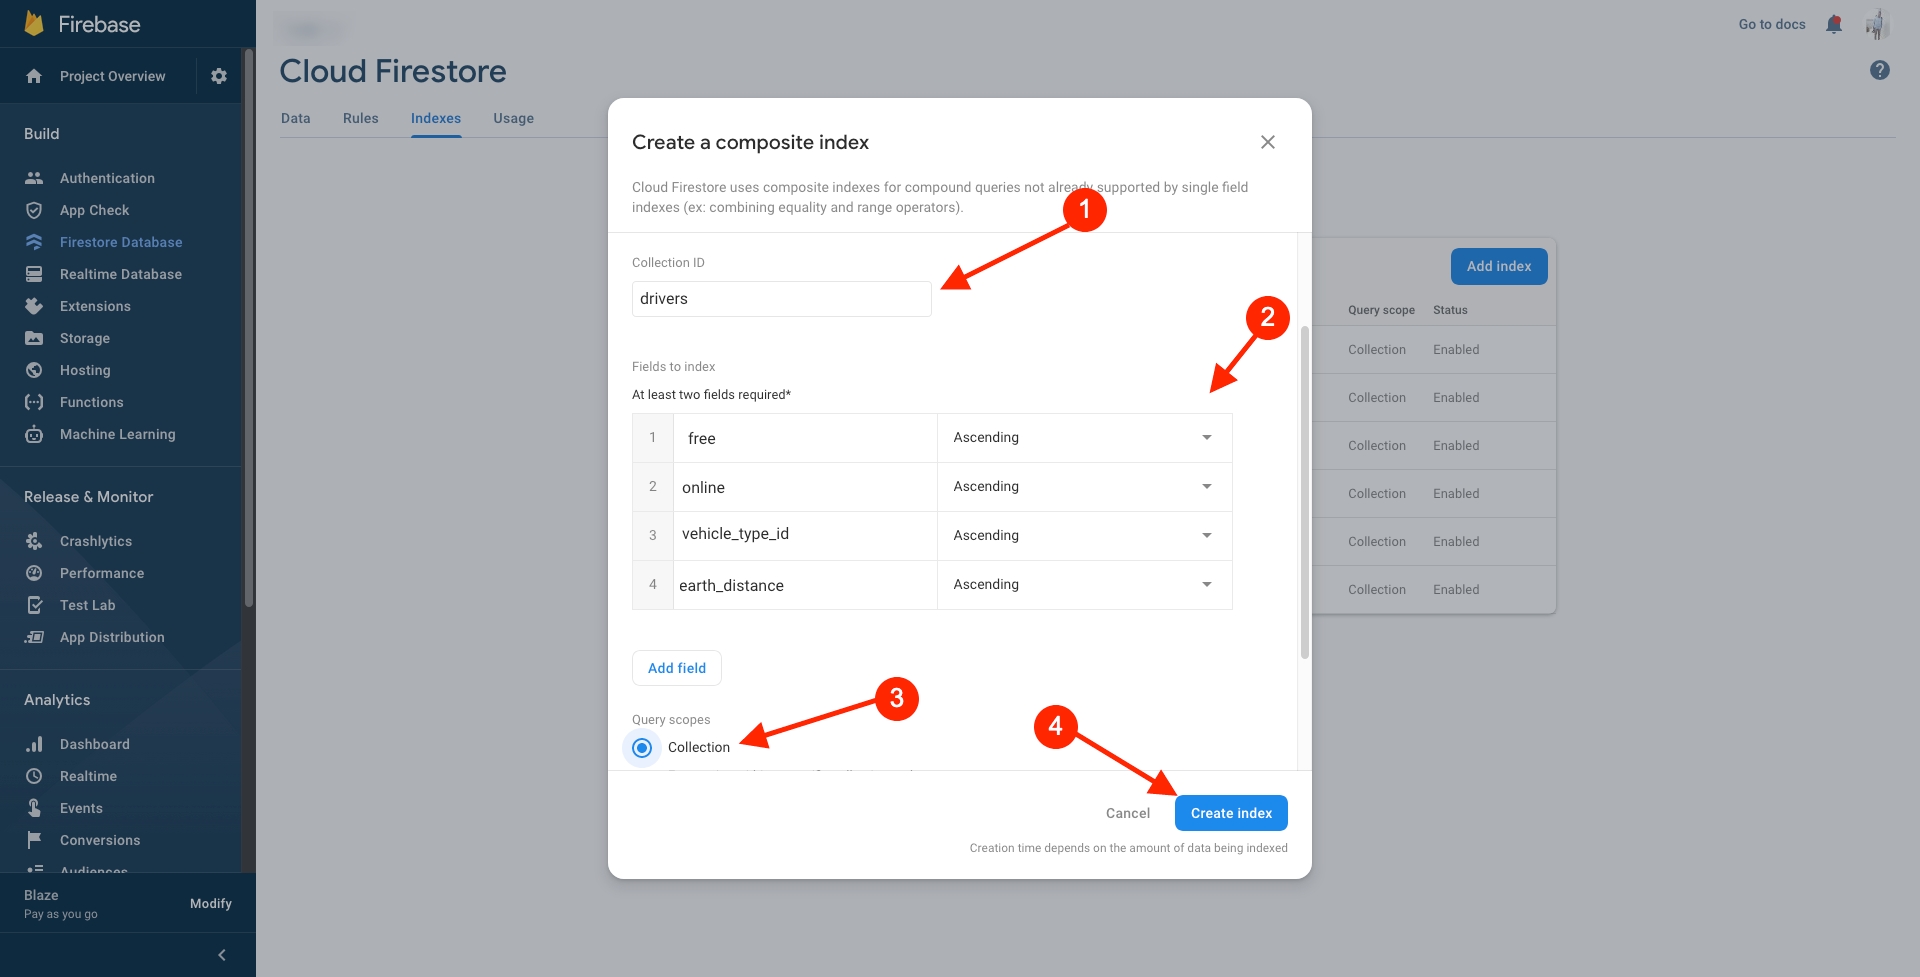Click the project settings gear icon
Viewport: 1920px width, 977px height.
point(219,76)
